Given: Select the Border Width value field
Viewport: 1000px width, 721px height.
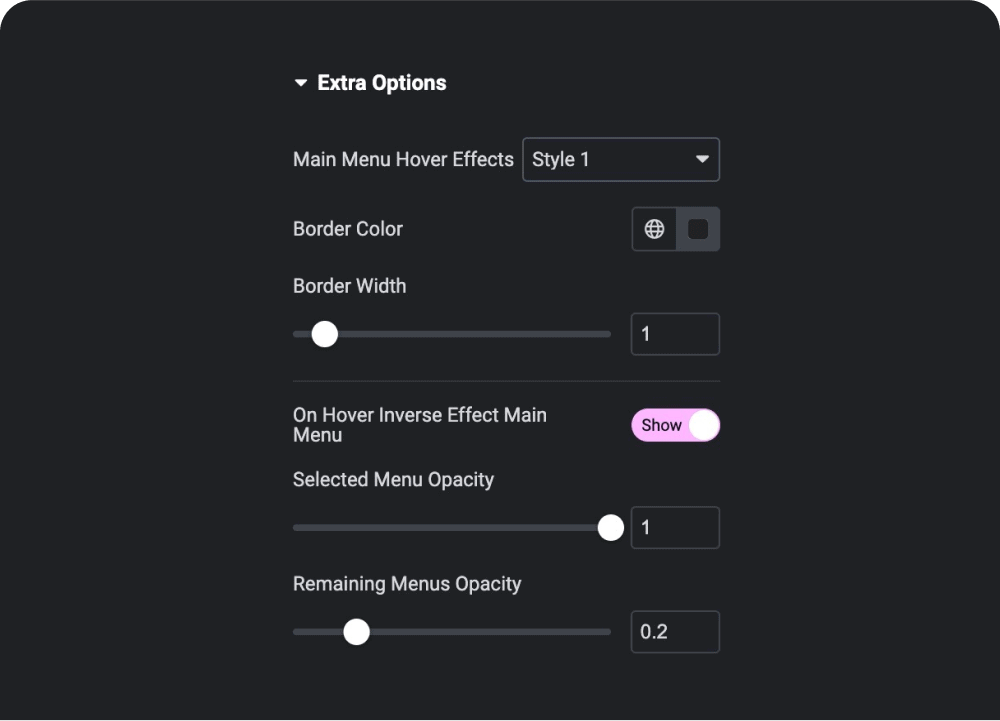Looking at the screenshot, I should (x=675, y=334).
